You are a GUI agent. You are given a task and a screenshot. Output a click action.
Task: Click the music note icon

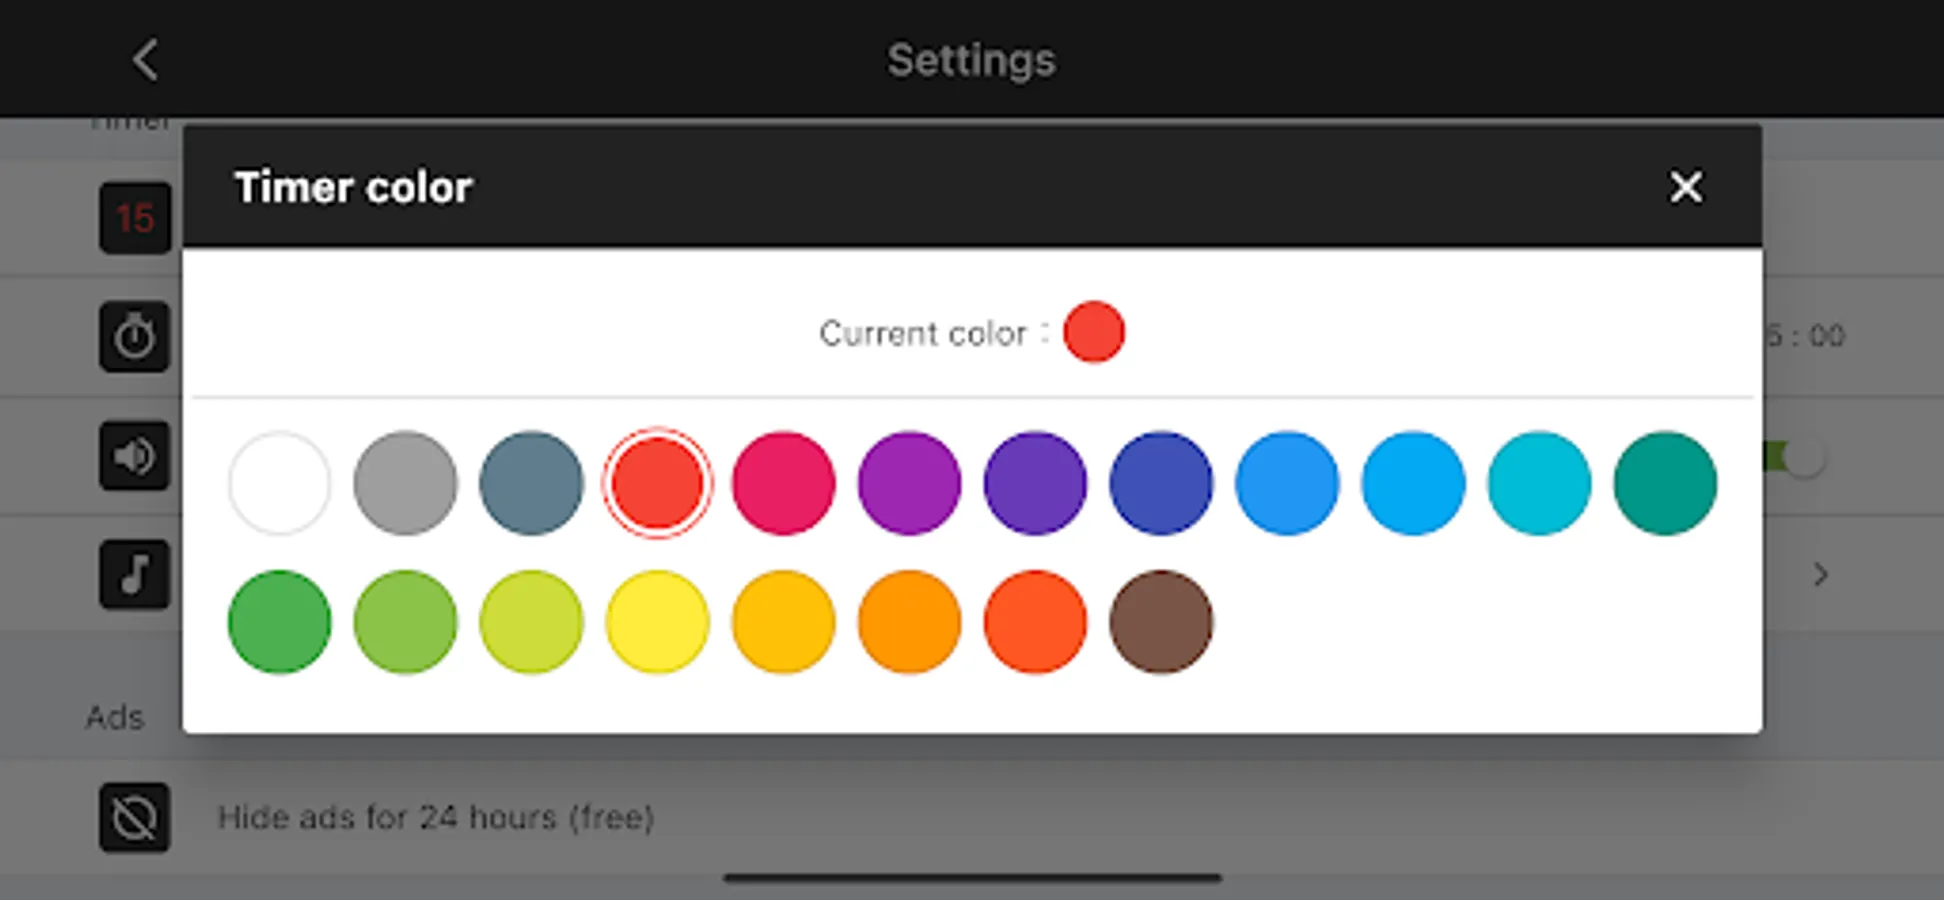tap(134, 575)
